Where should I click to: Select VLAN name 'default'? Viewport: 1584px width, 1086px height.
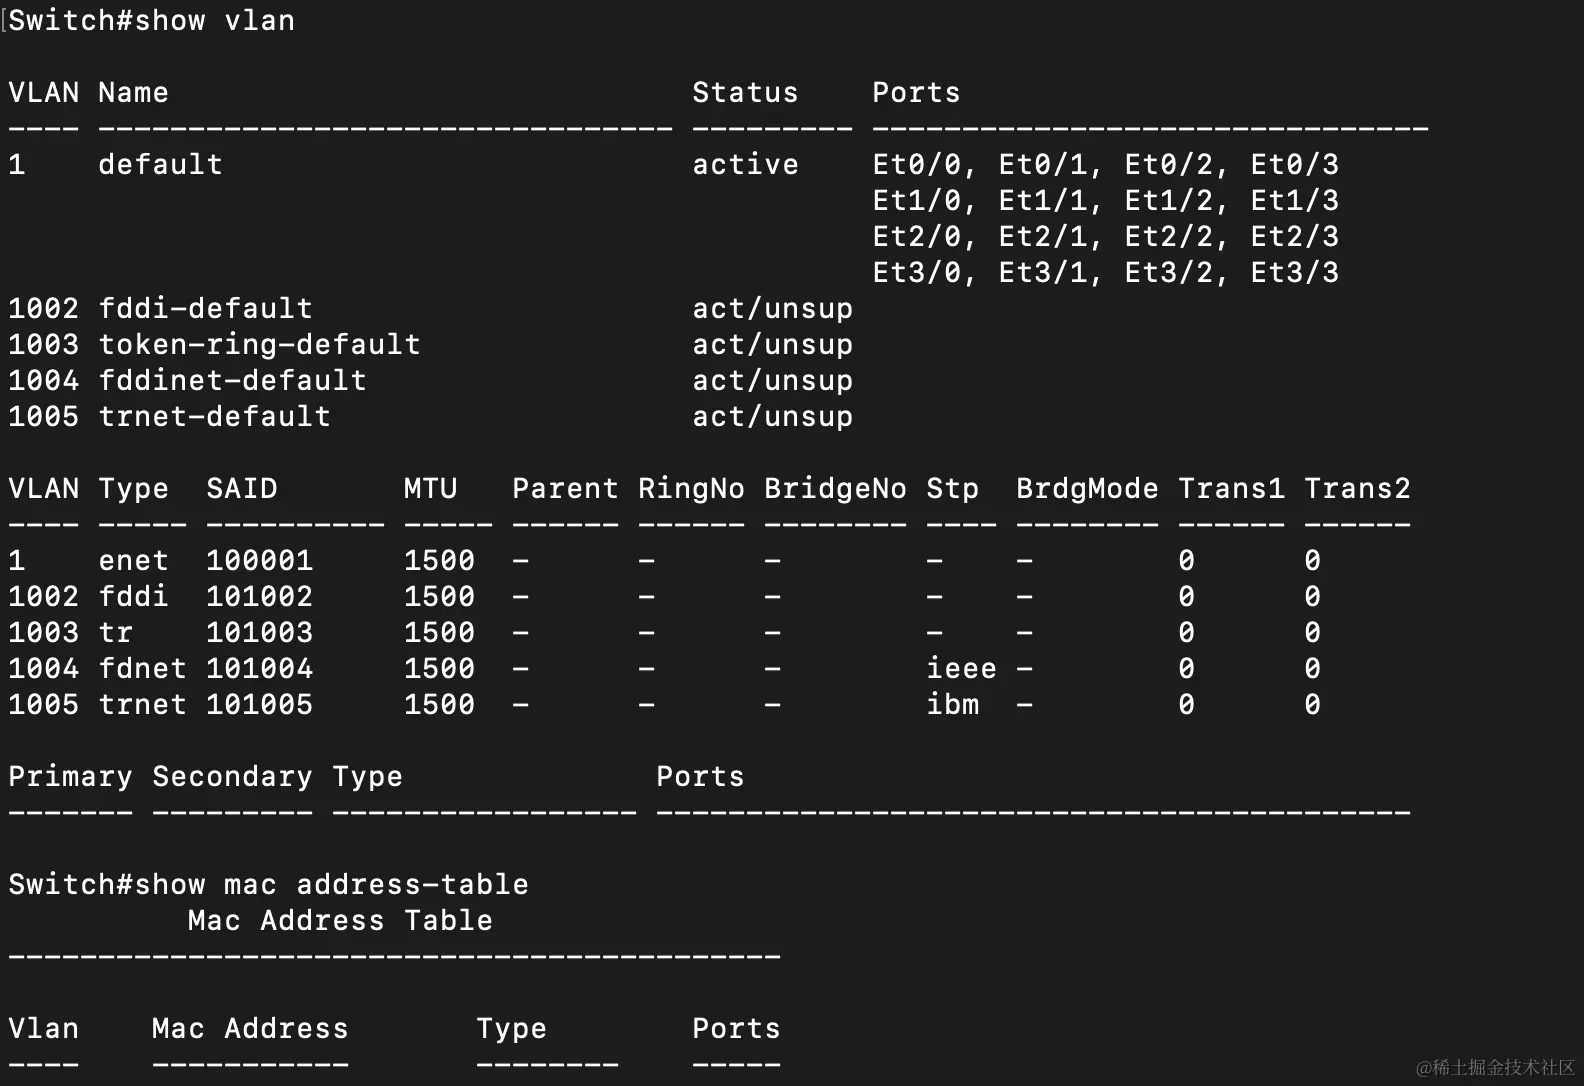point(160,165)
